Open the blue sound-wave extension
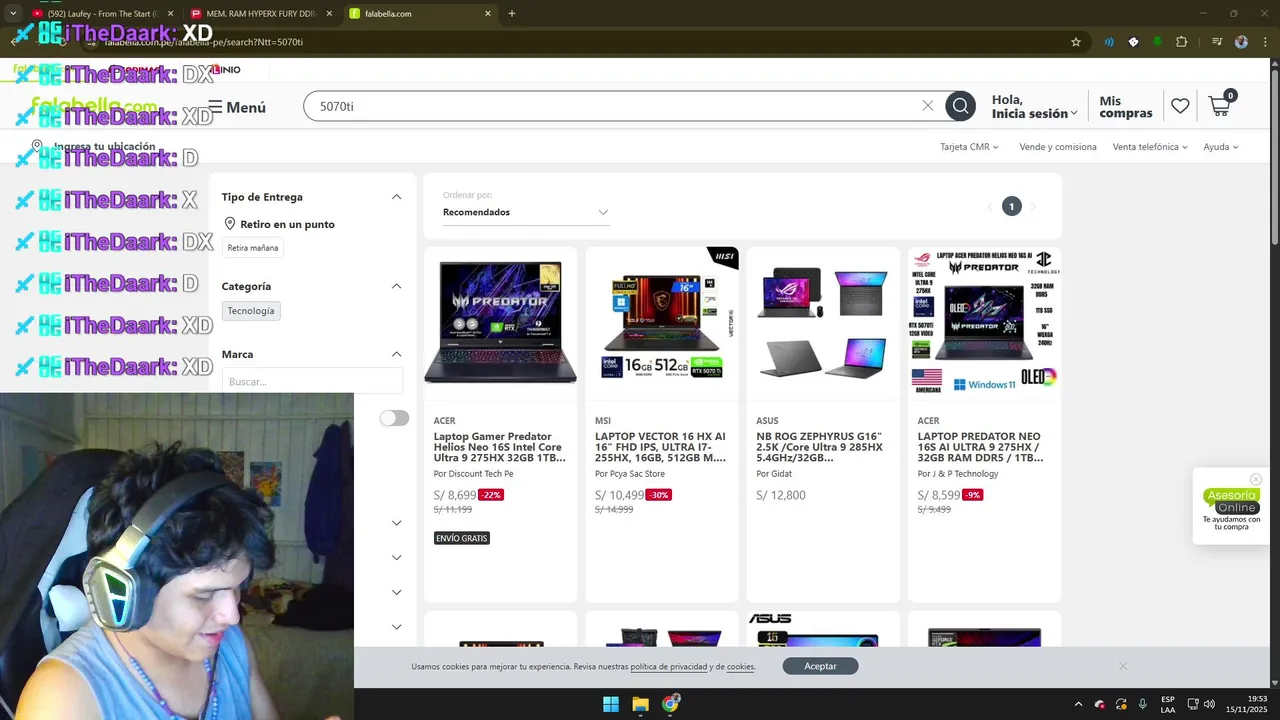This screenshot has width=1280, height=720. pyautogui.click(x=1109, y=42)
